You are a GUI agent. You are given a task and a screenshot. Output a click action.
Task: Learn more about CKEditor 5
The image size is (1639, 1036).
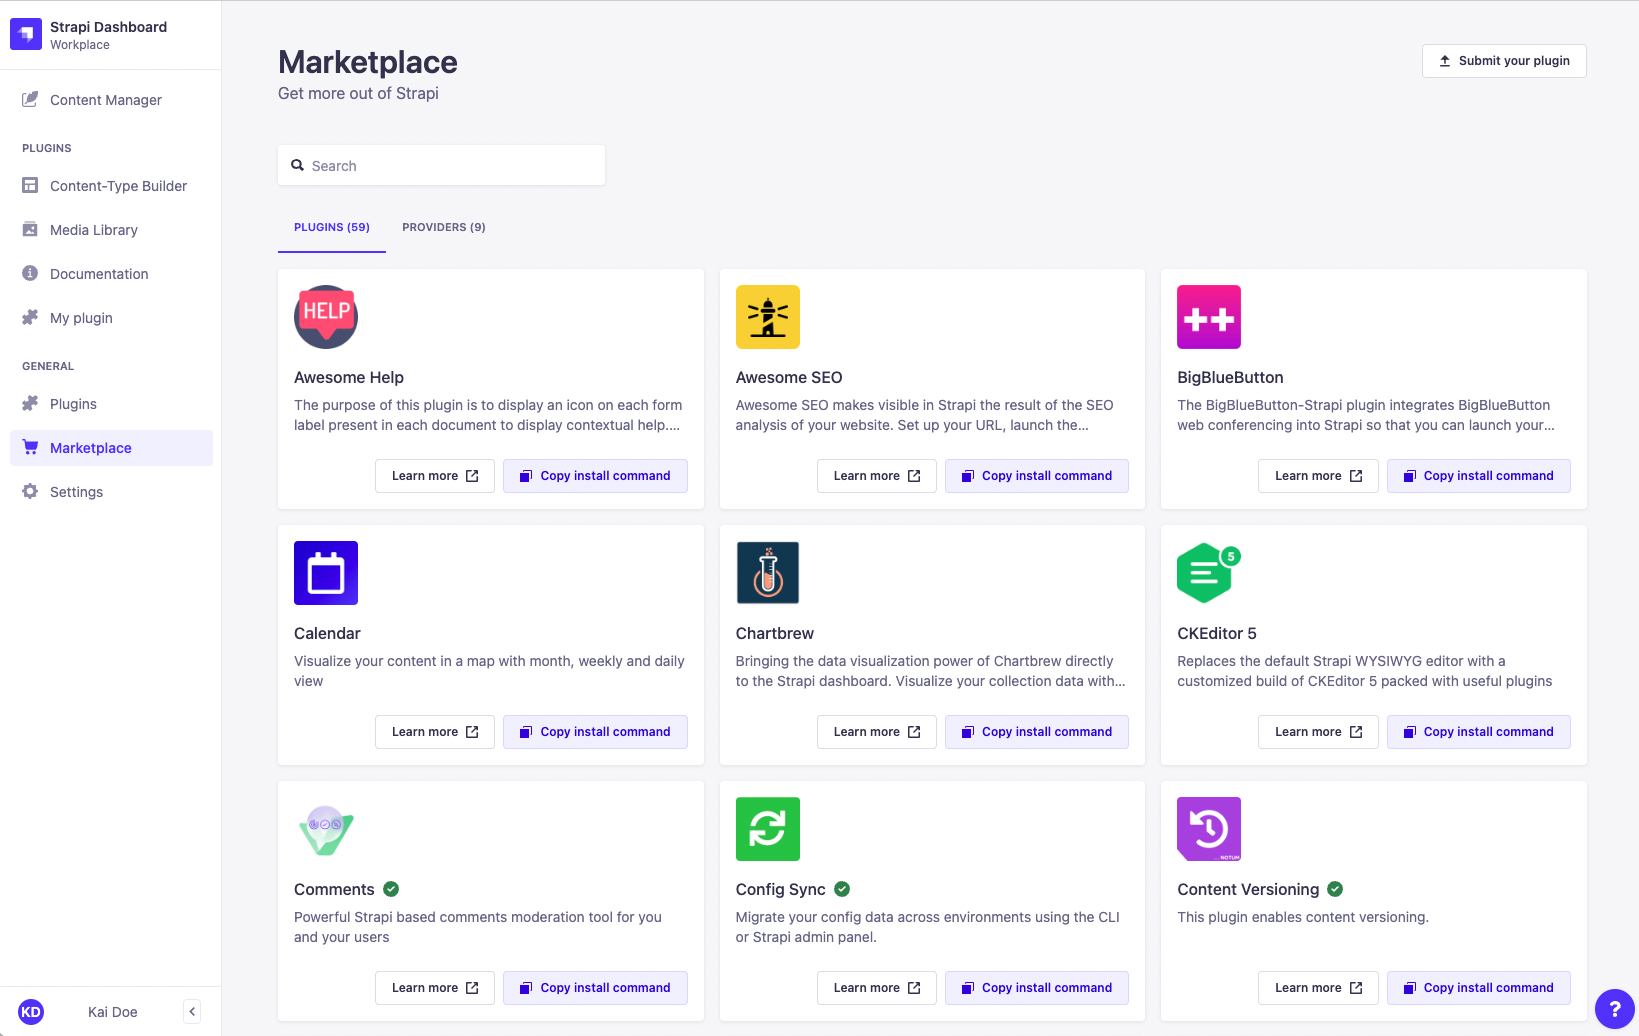[x=1318, y=732]
